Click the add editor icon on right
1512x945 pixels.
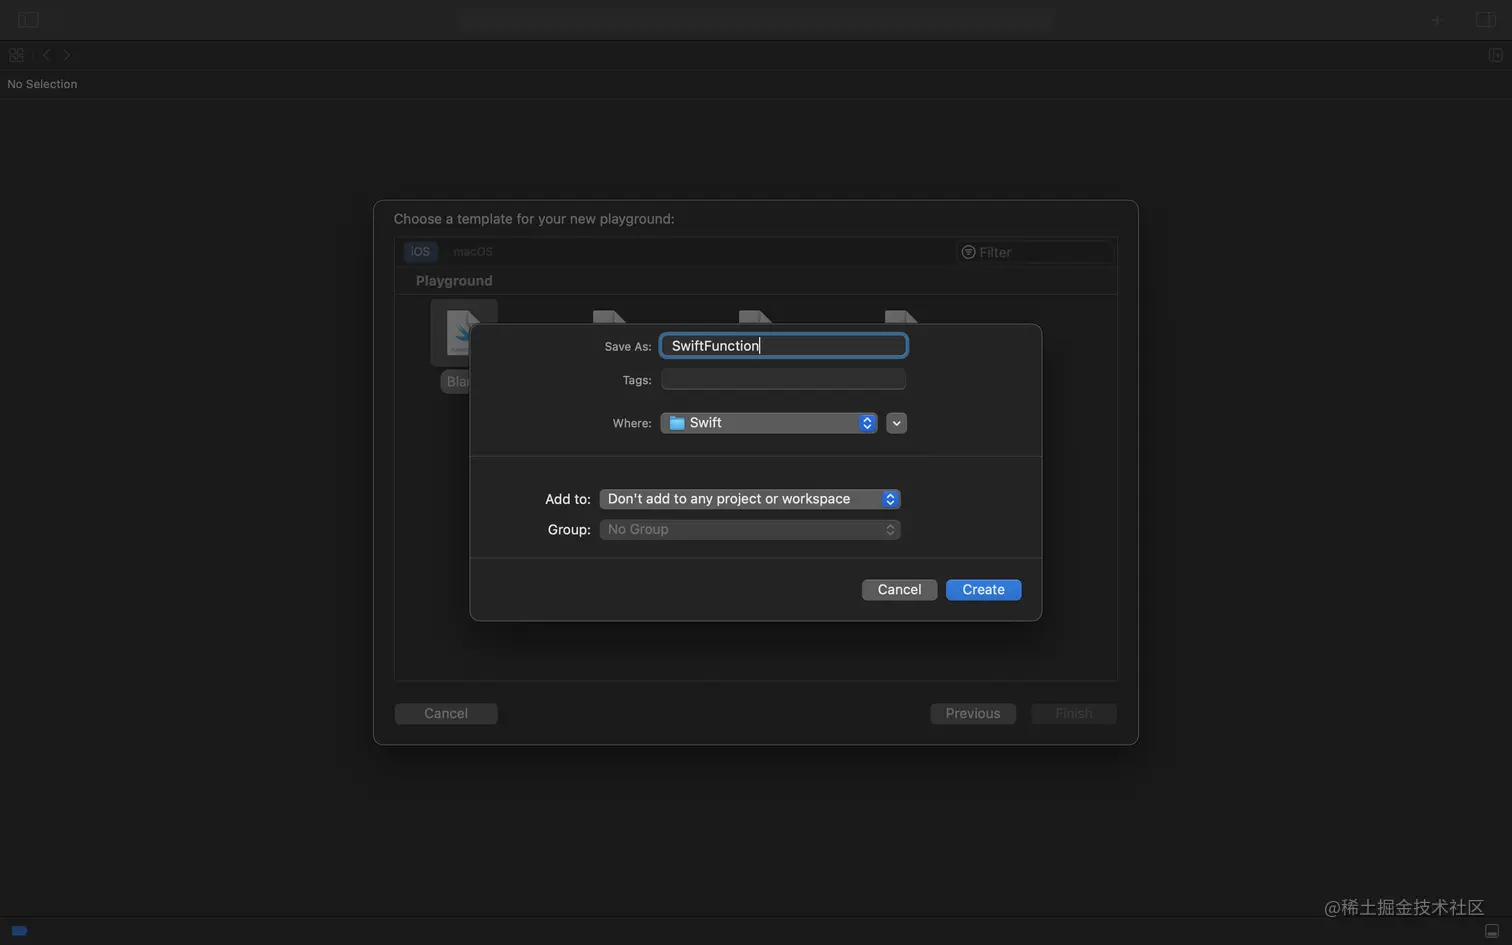1495,55
